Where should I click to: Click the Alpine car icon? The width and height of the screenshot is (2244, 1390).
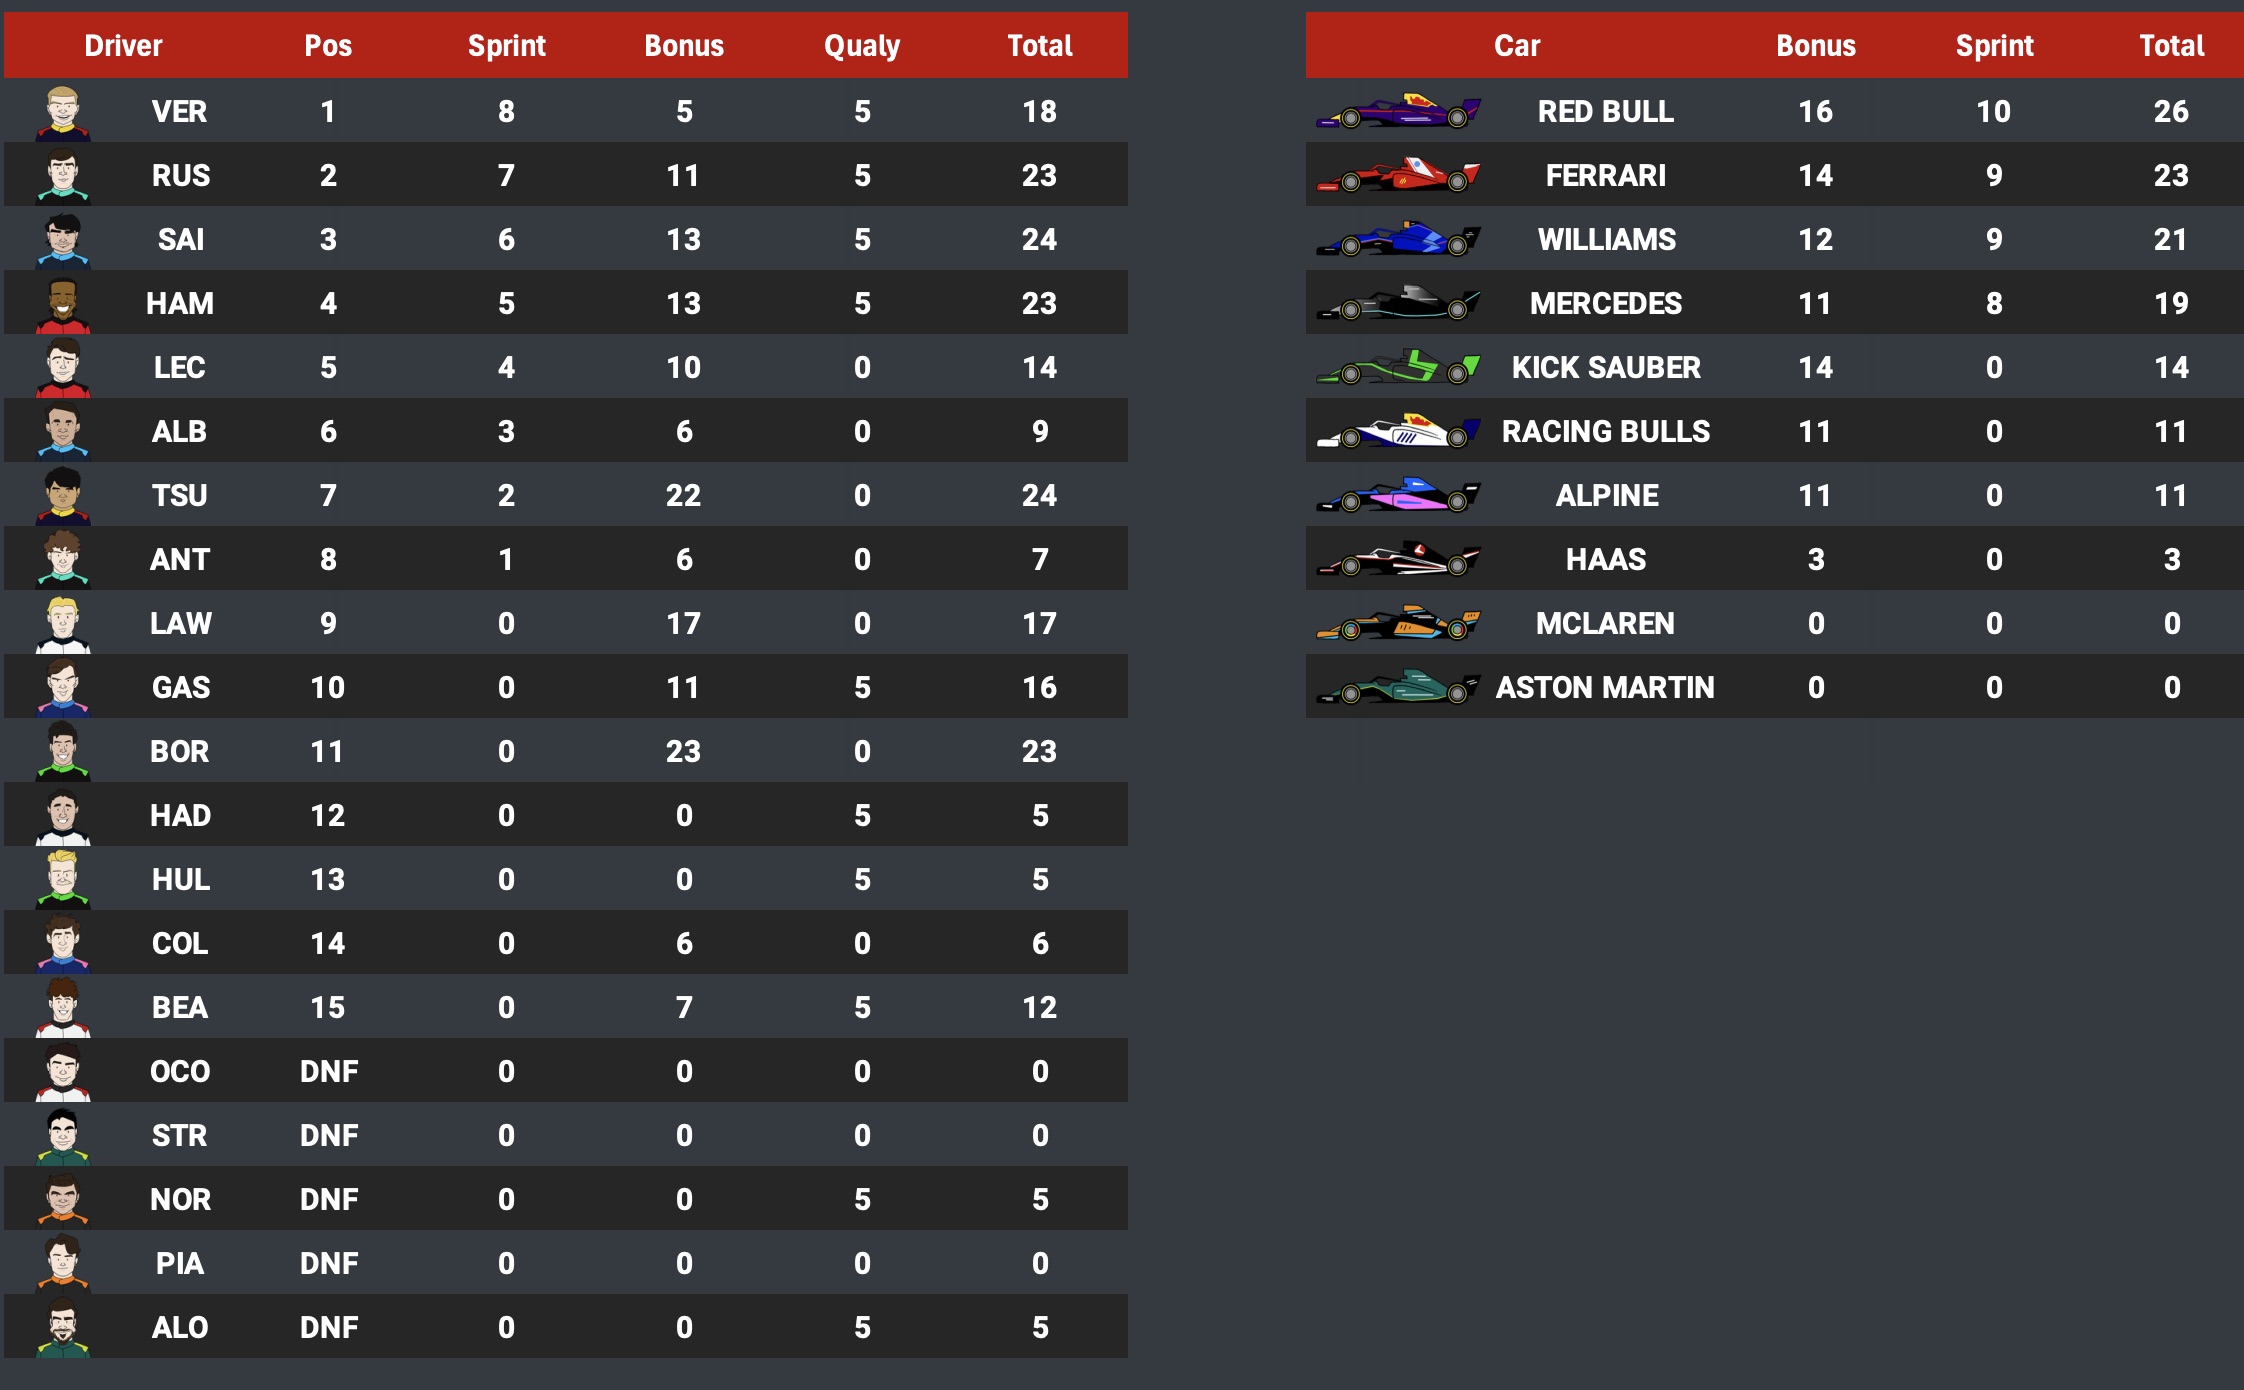[1398, 496]
